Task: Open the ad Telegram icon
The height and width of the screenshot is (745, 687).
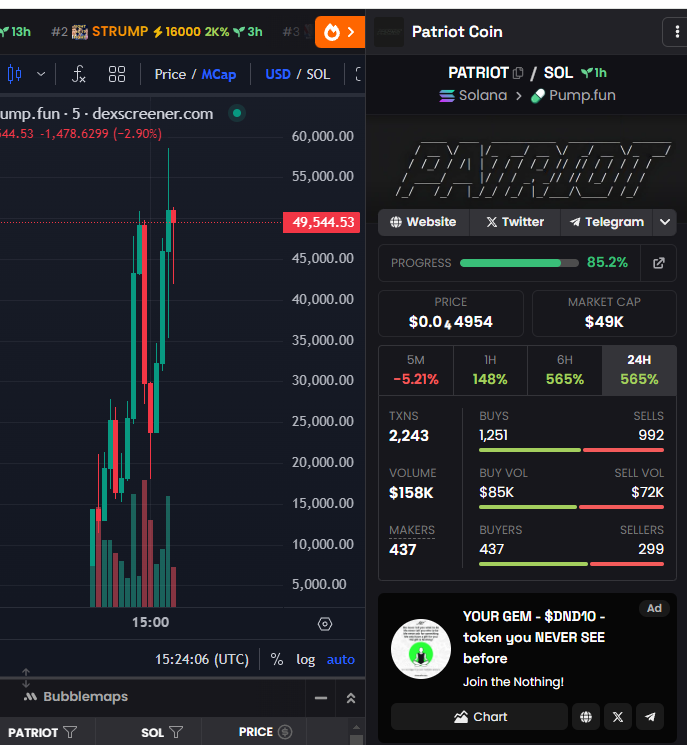Action: pyautogui.click(x=649, y=716)
